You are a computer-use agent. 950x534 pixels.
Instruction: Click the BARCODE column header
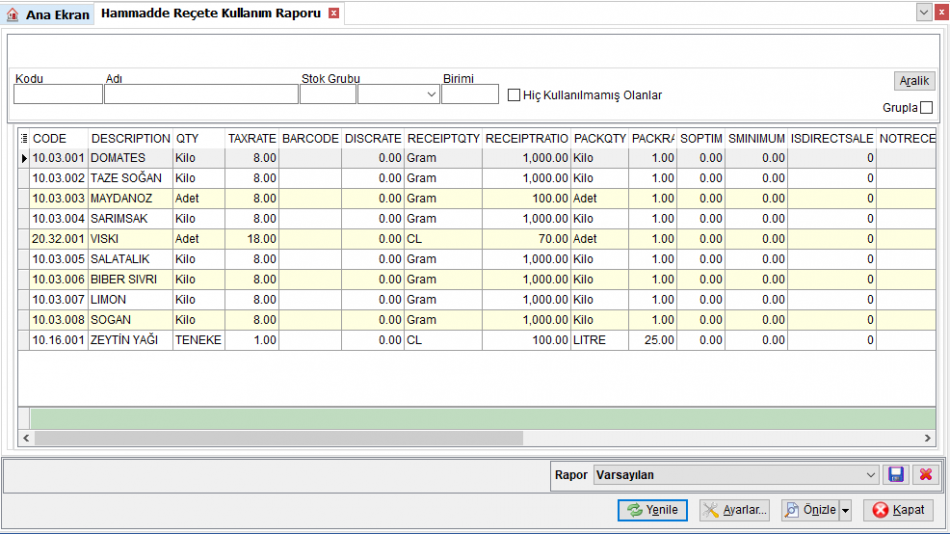click(x=310, y=138)
